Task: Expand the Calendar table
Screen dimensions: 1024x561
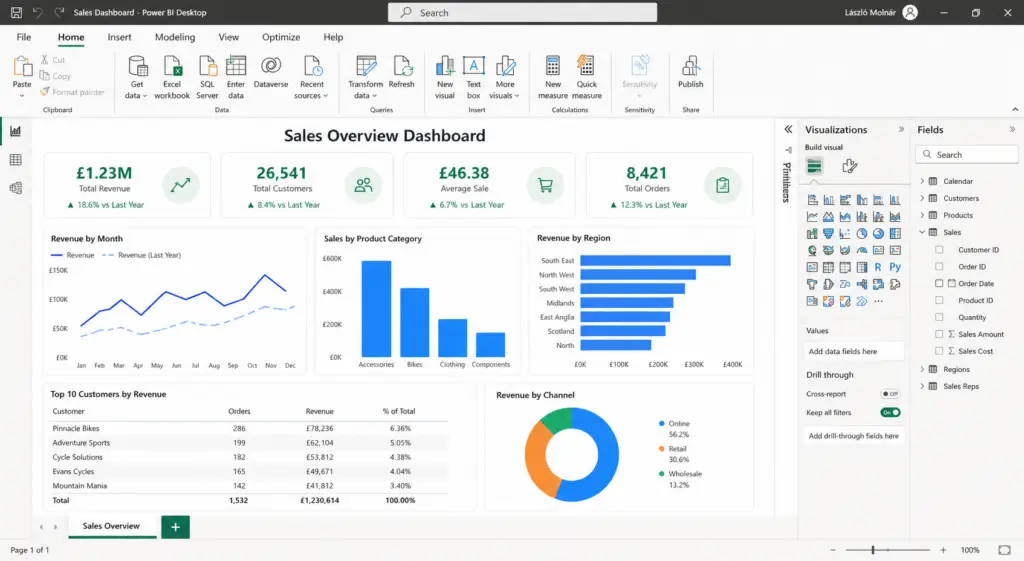Action: click(x=922, y=181)
